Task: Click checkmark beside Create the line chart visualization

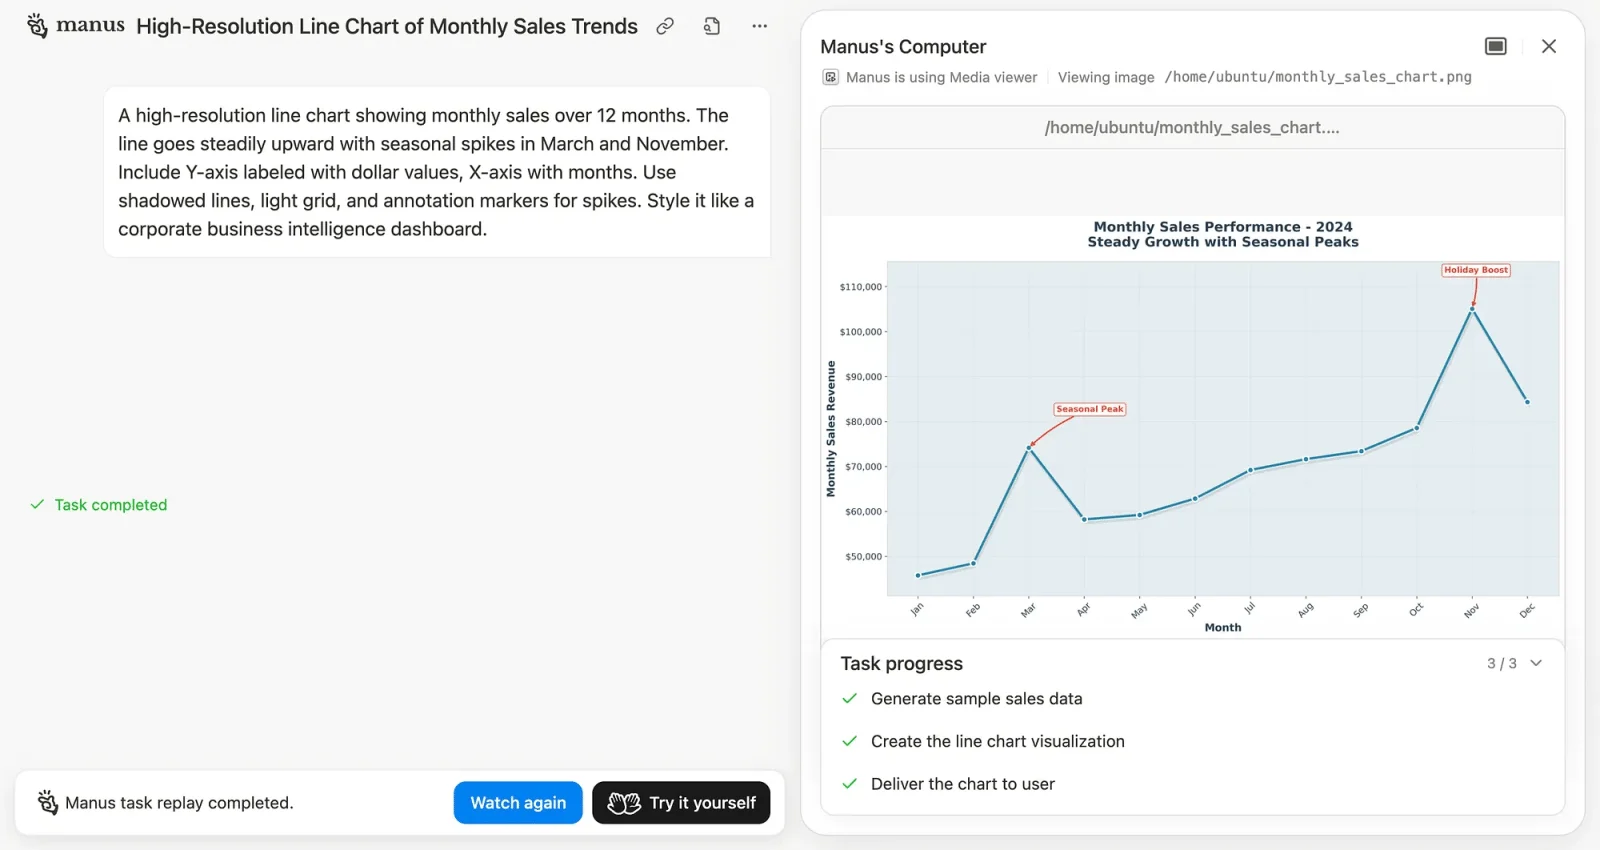Action: pos(849,741)
